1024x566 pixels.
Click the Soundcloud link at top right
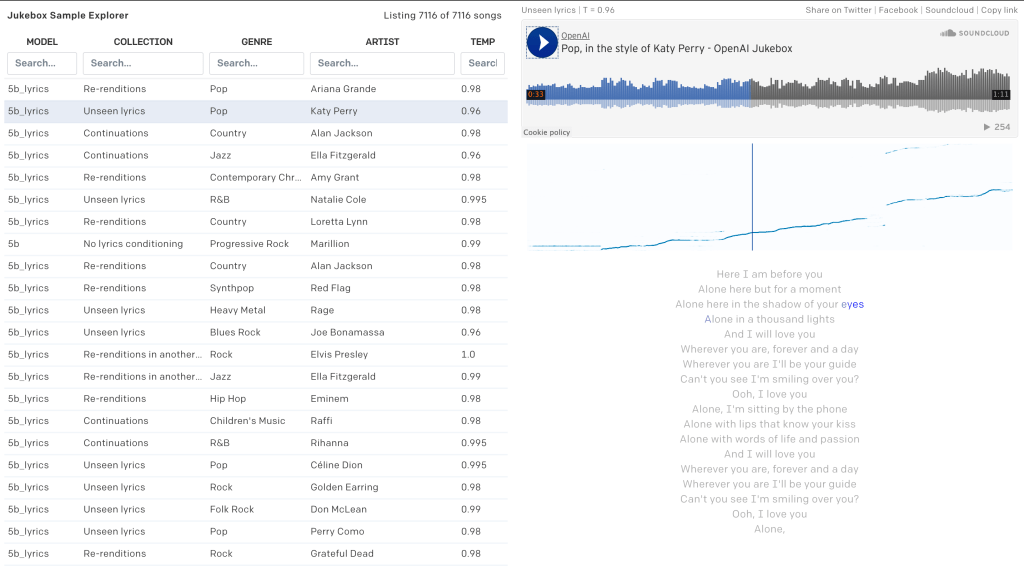(949, 10)
